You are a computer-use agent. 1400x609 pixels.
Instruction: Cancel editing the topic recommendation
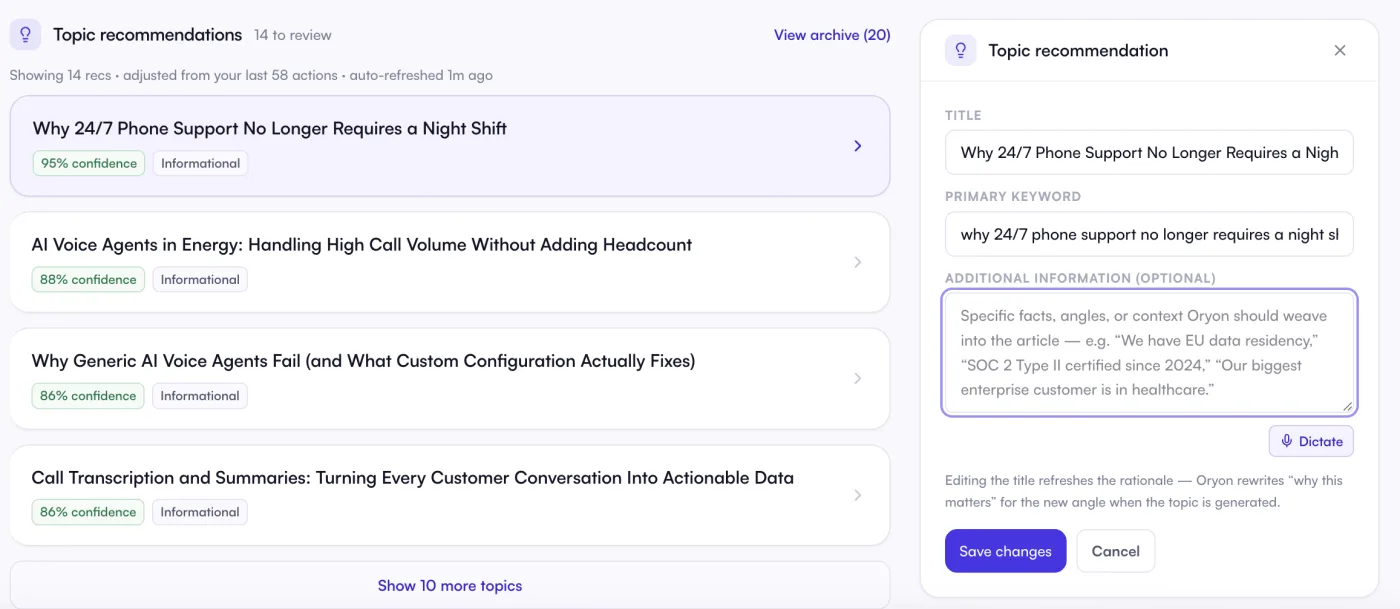point(1115,551)
